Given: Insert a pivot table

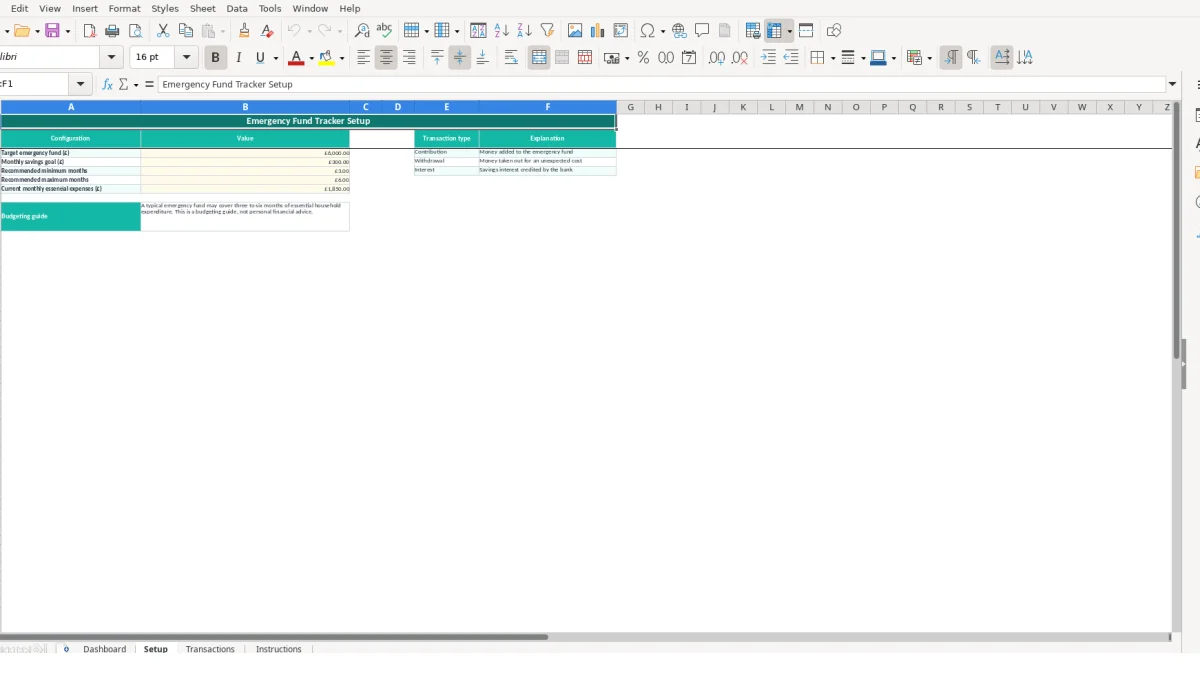Looking at the screenshot, I should click(621, 31).
